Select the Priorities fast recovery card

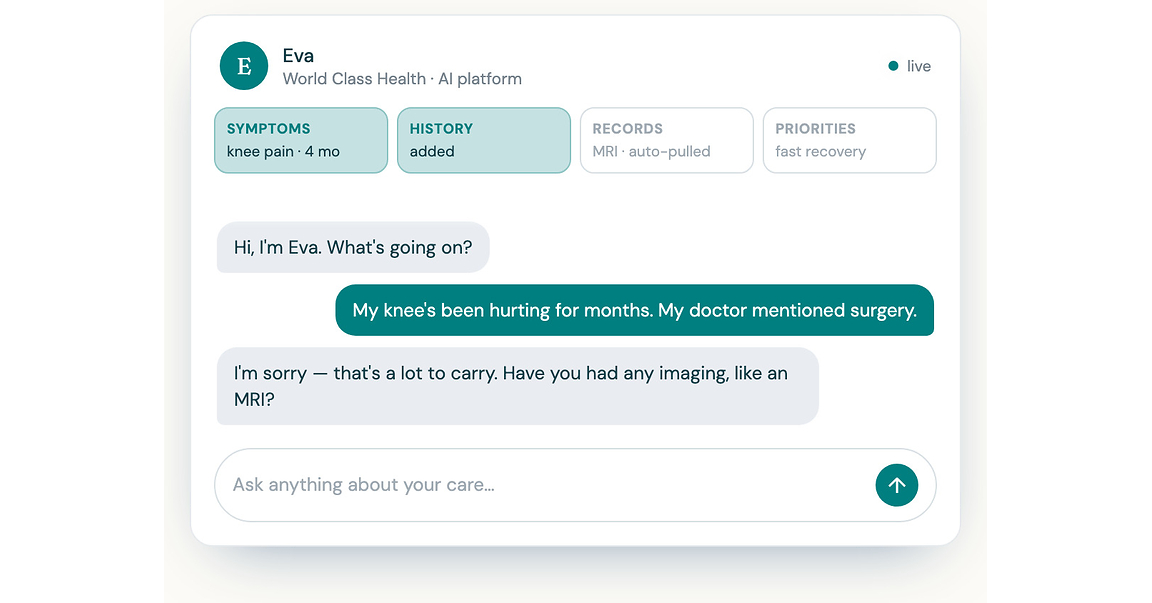pos(850,140)
